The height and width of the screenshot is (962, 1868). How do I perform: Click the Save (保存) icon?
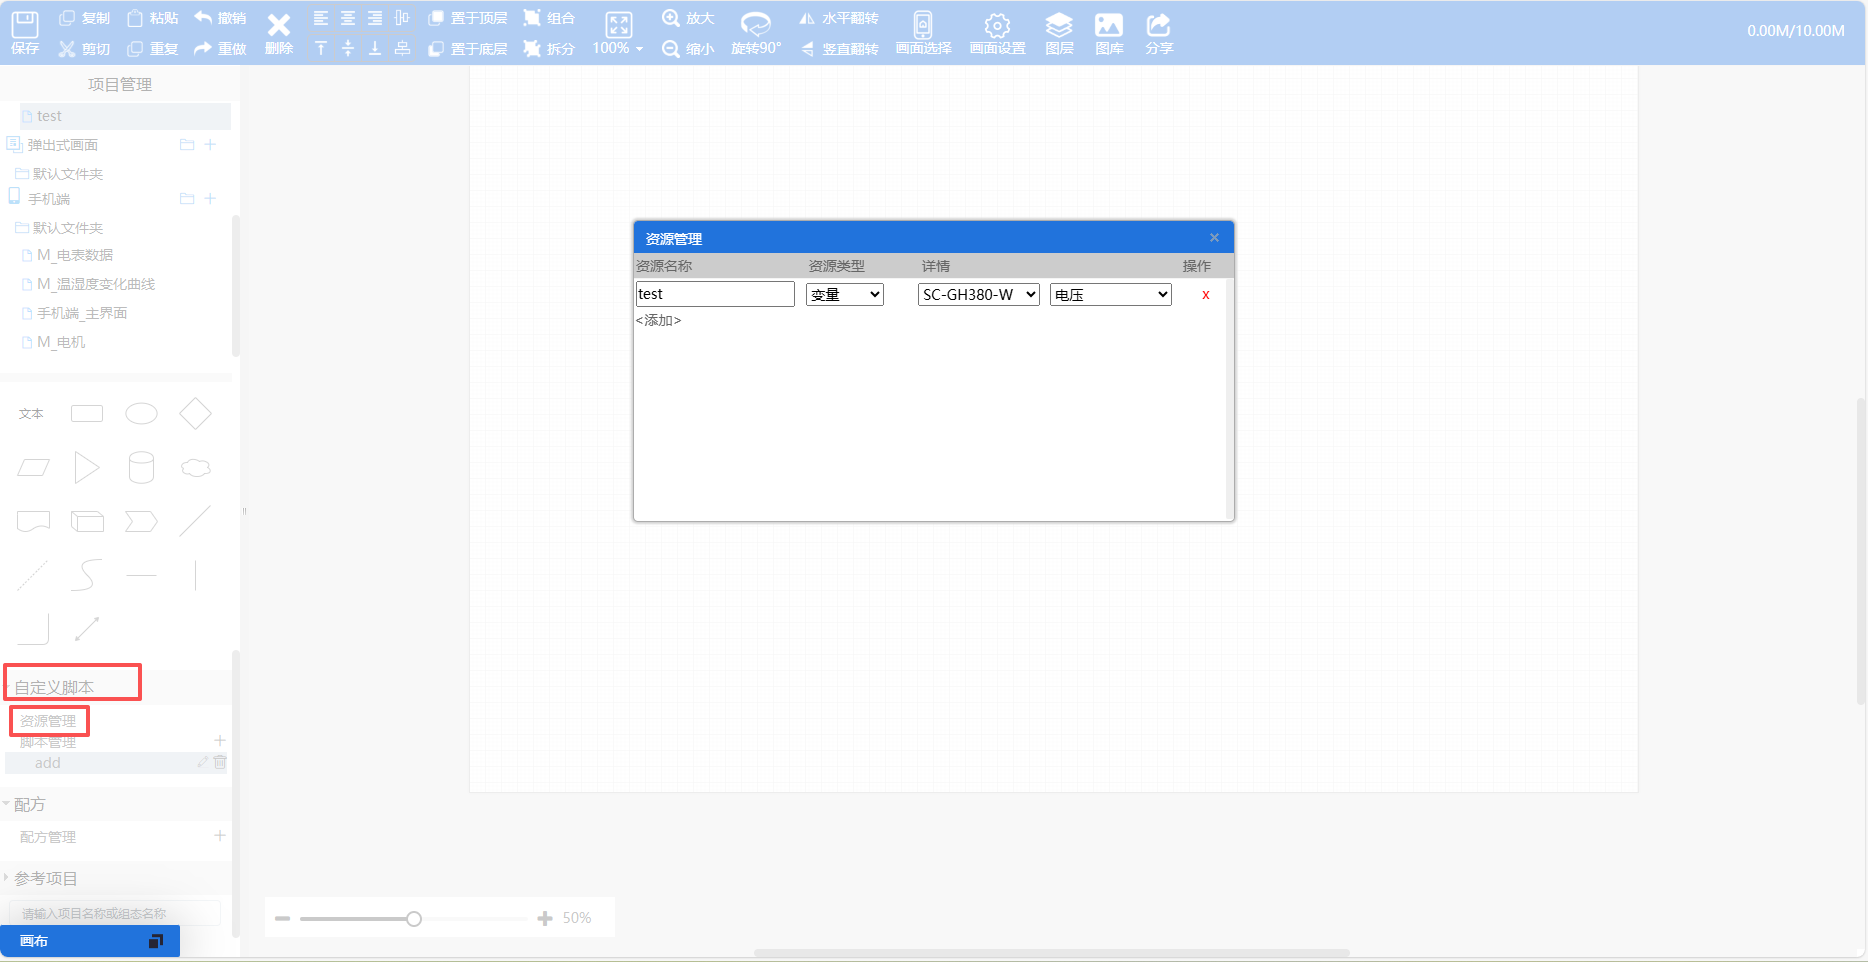(25, 25)
